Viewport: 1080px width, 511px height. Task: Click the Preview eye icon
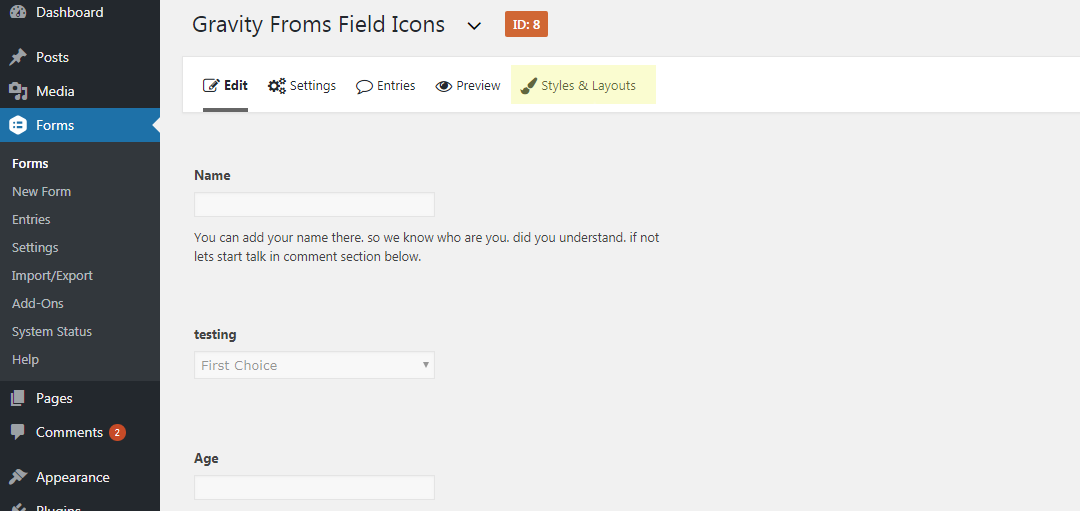pyautogui.click(x=444, y=86)
